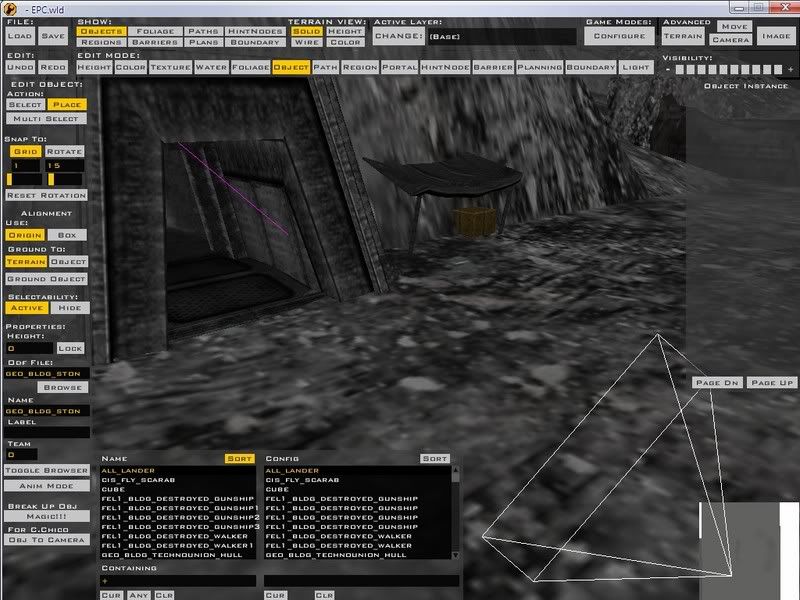Click the Config list scrollbar down arrow
Screen dimensions: 800x600
tap(456, 555)
